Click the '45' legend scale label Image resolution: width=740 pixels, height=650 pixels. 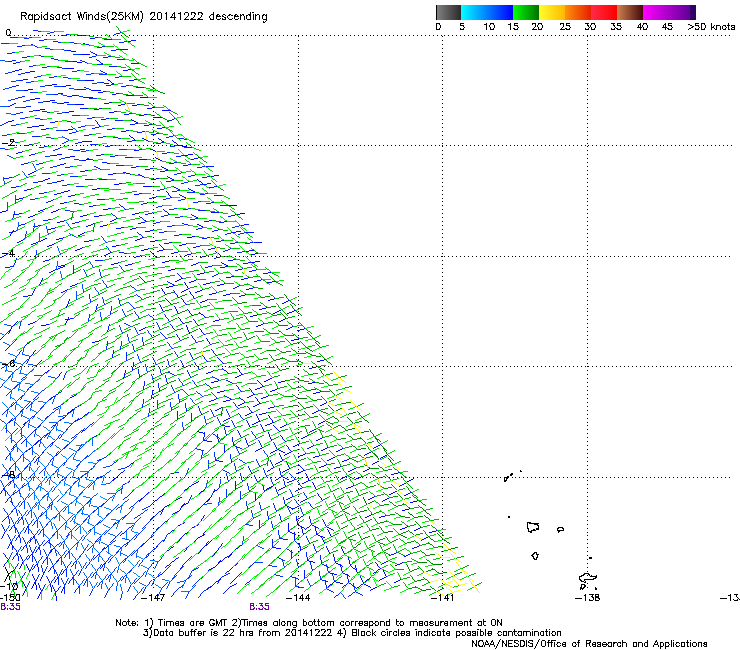667,27
